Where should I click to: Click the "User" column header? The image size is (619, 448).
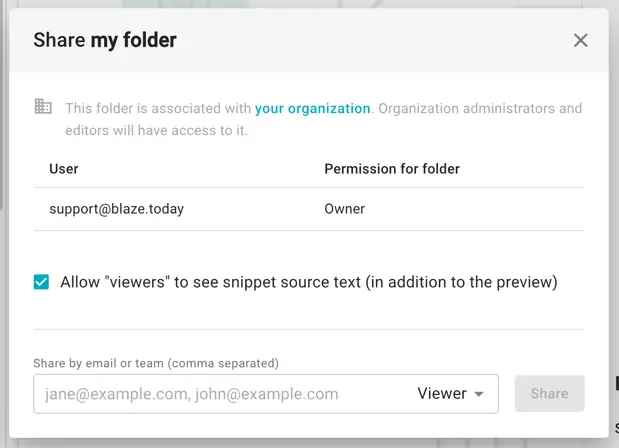point(64,169)
